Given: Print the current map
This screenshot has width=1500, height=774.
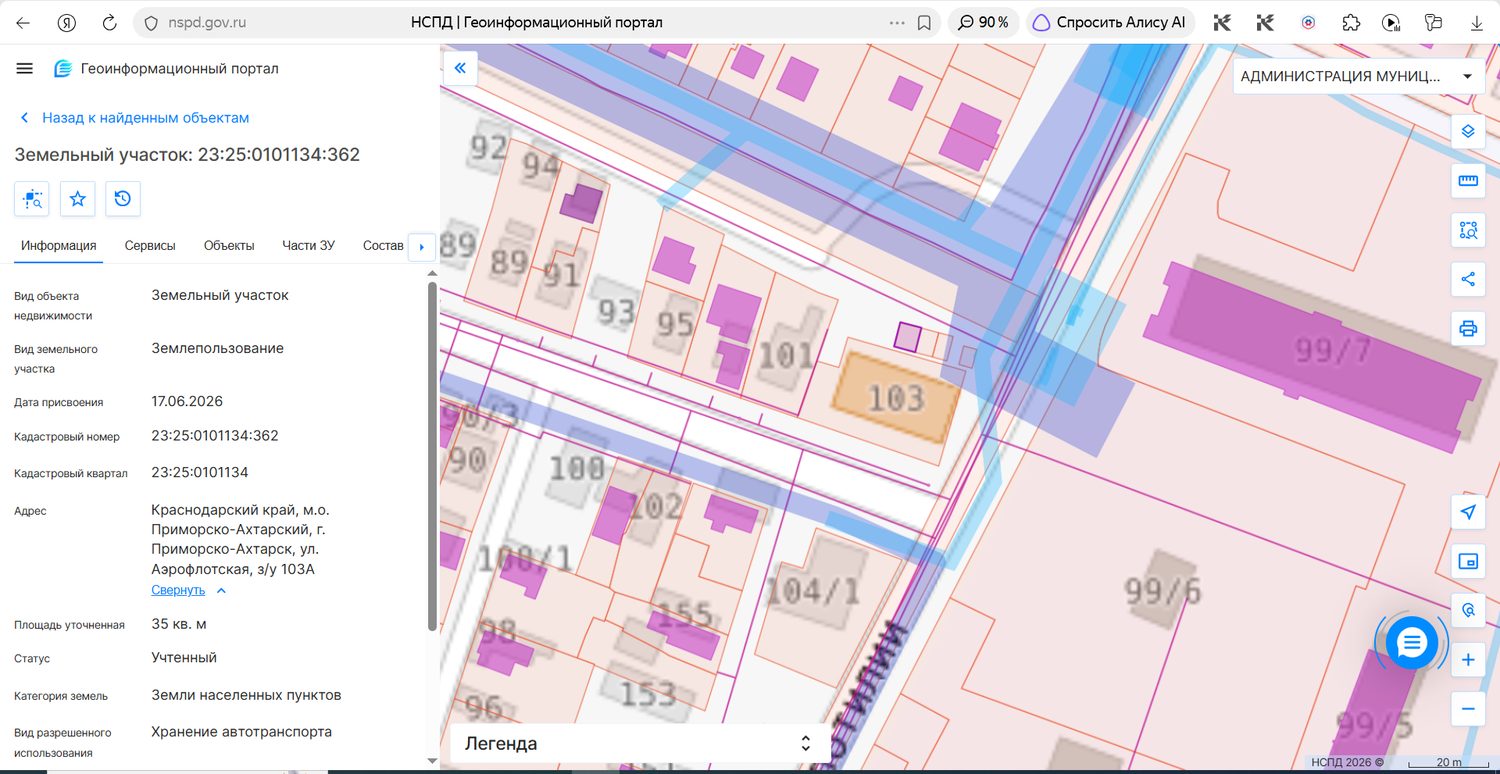Looking at the screenshot, I should click(x=1468, y=328).
